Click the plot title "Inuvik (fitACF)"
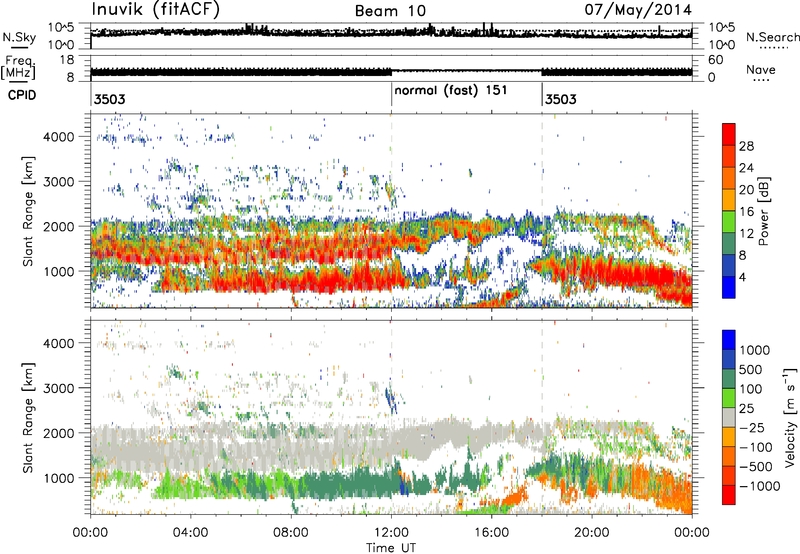The width and height of the screenshot is (800, 554). 156,9
